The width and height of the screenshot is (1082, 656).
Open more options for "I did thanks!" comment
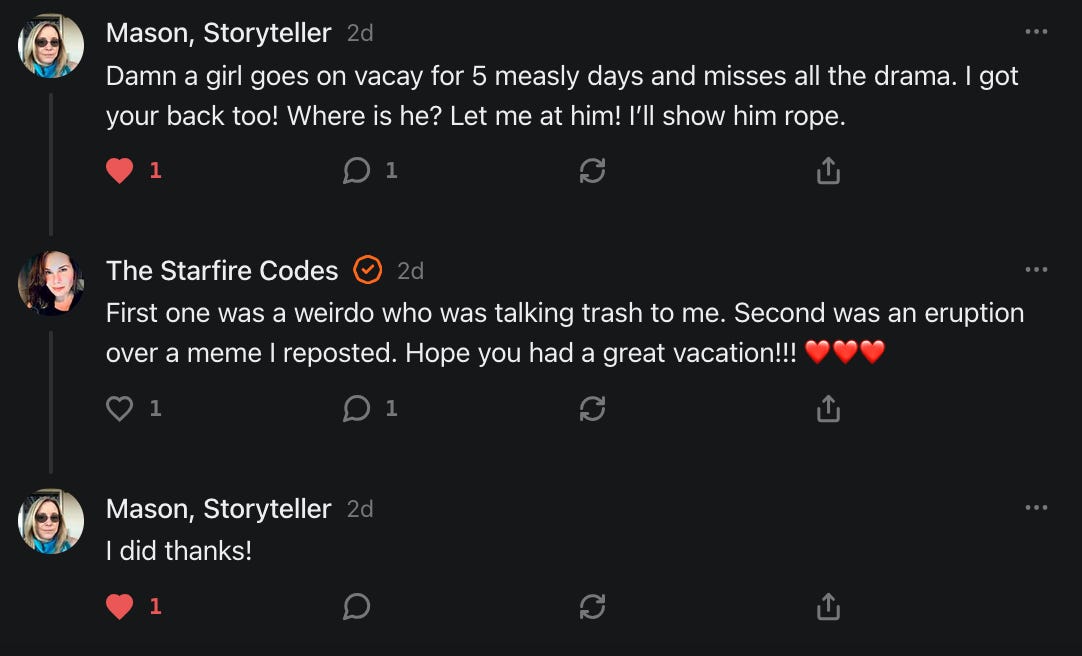pyautogui.click(x=1036, y=508)
